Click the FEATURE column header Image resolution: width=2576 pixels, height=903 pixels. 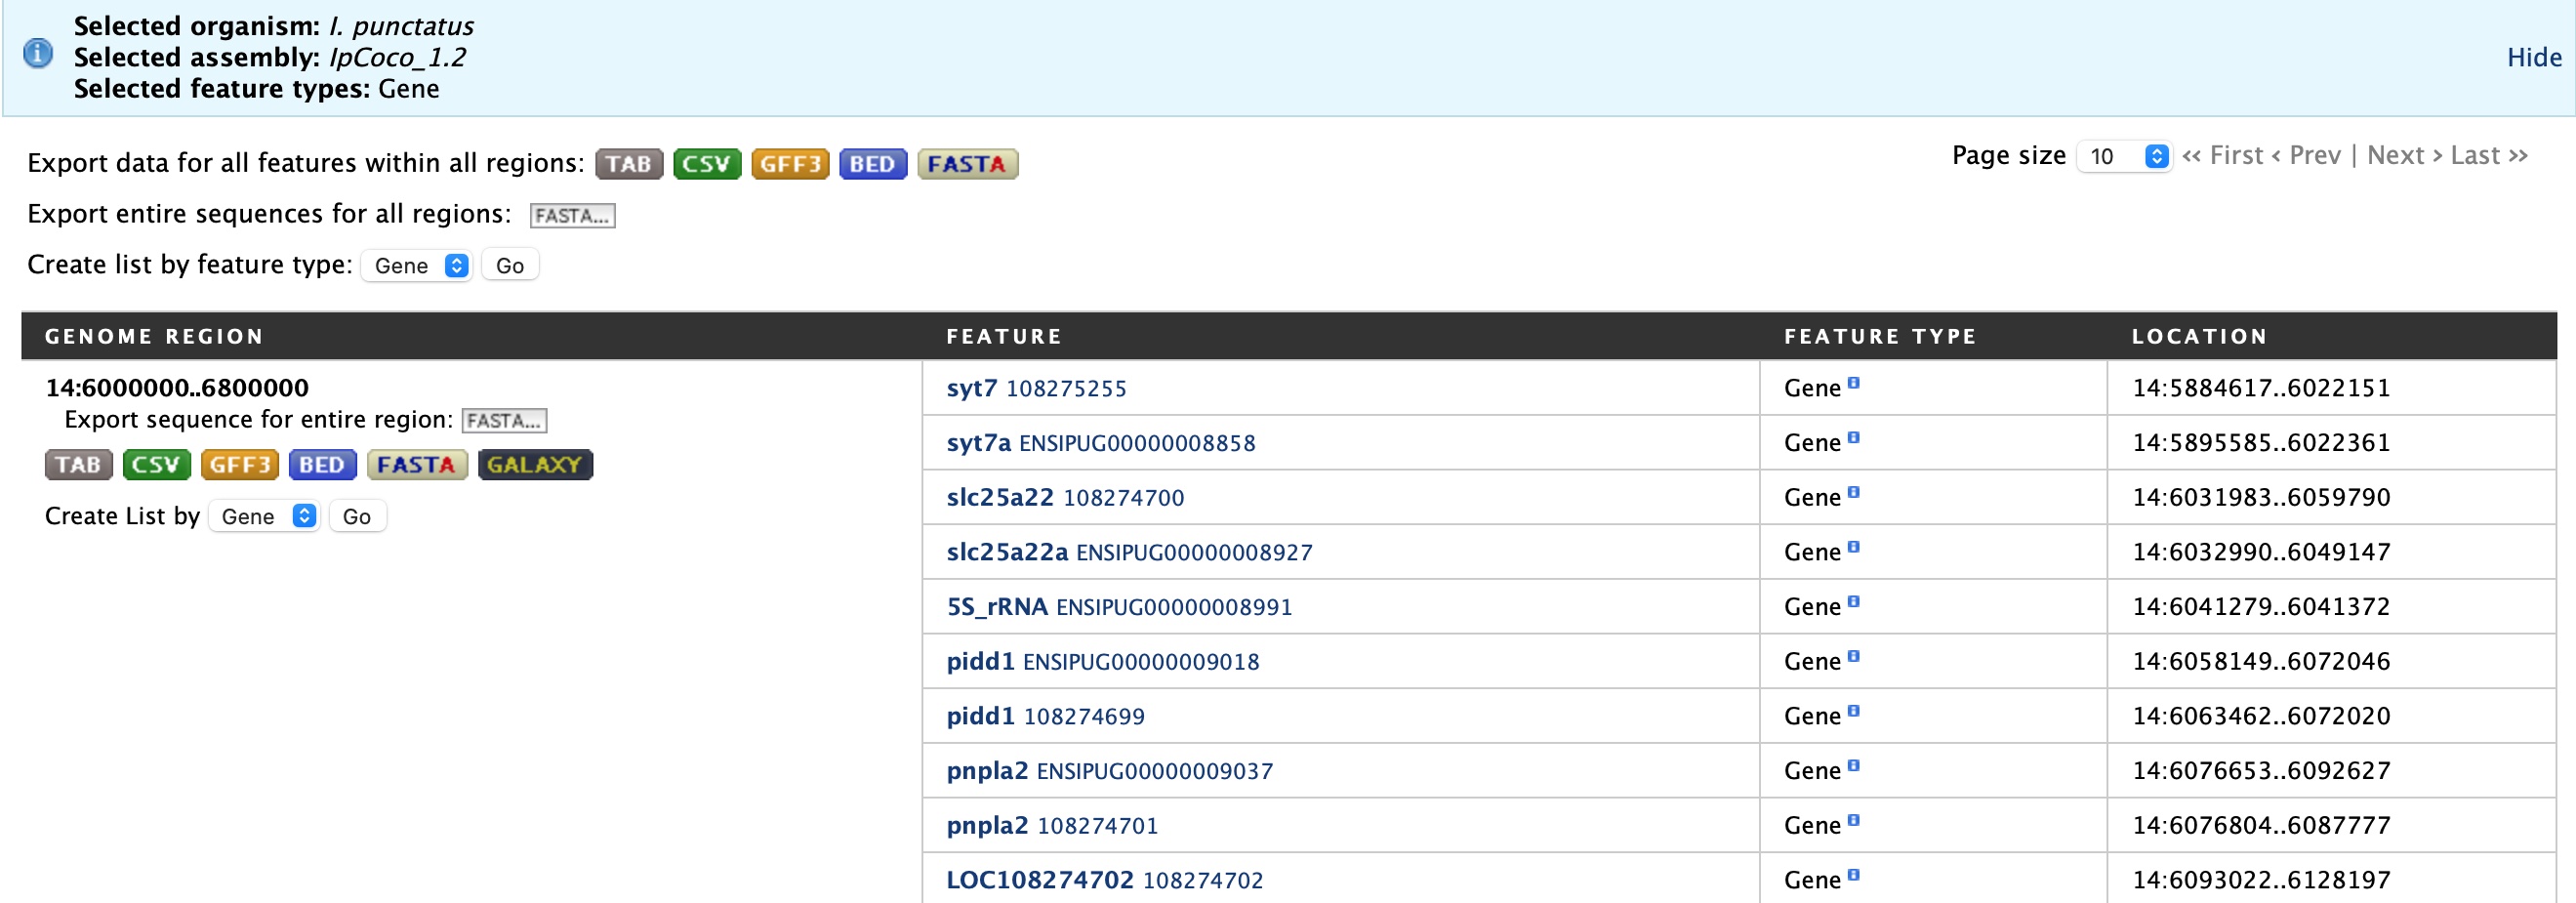[x=1004, y=337]
